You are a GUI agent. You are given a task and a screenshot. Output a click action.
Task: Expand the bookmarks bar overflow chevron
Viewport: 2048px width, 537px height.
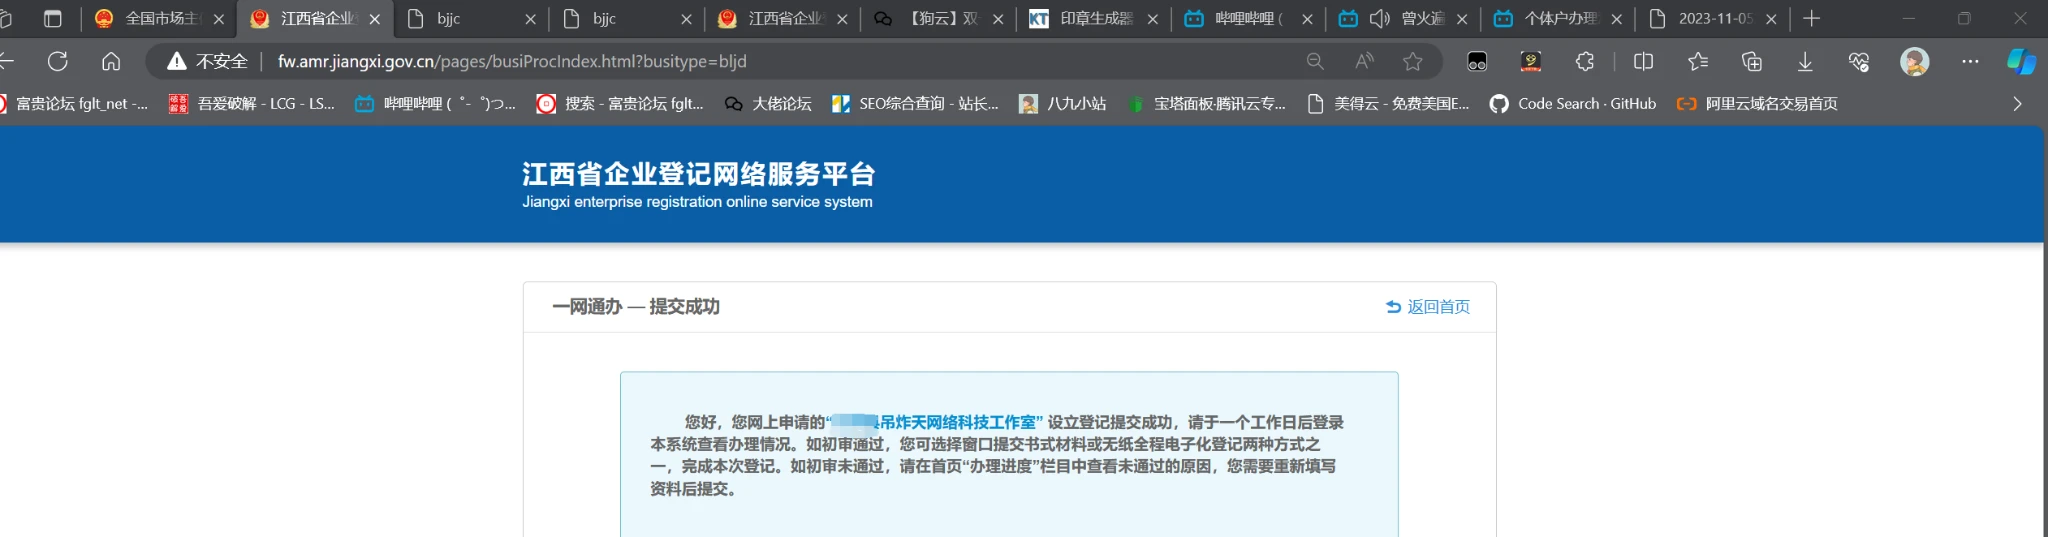pyautogui.click(x=2017, y=104)
